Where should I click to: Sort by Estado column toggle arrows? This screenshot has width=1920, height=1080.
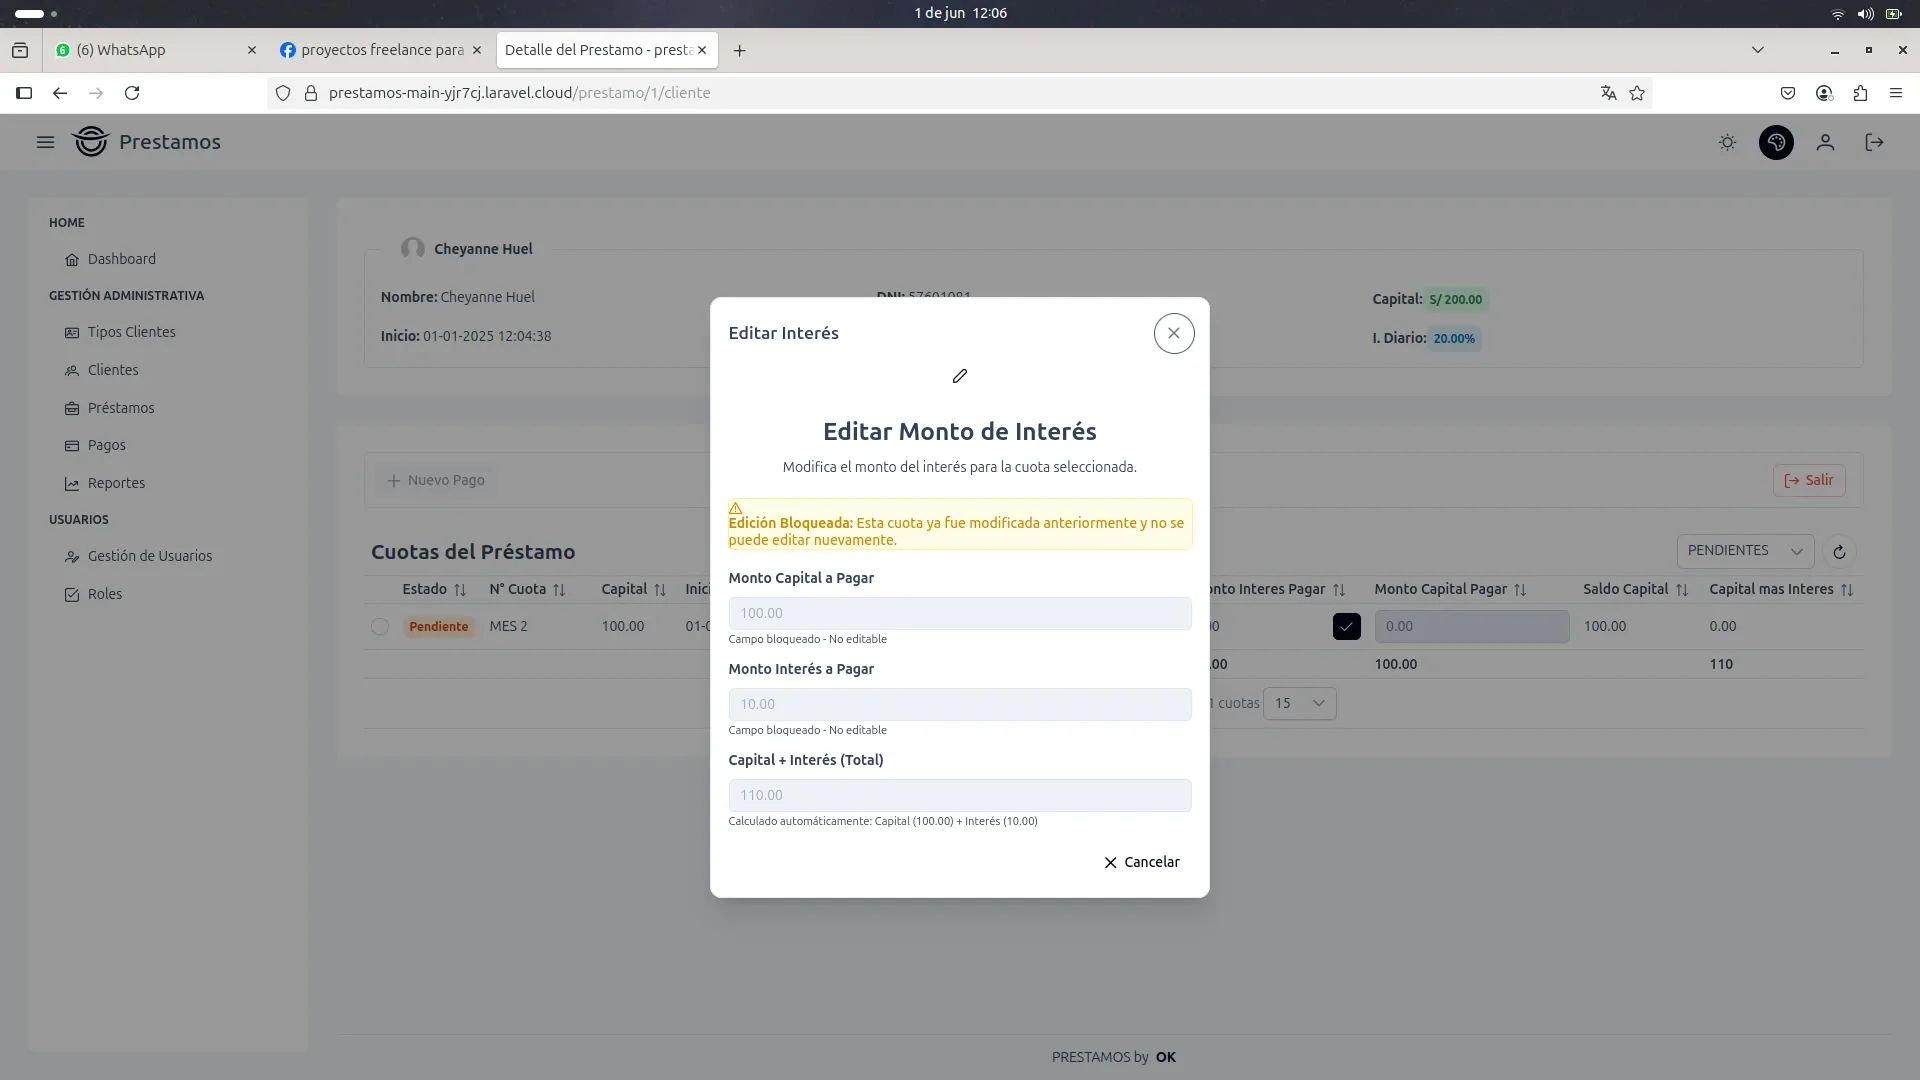[x=460, y=590]
